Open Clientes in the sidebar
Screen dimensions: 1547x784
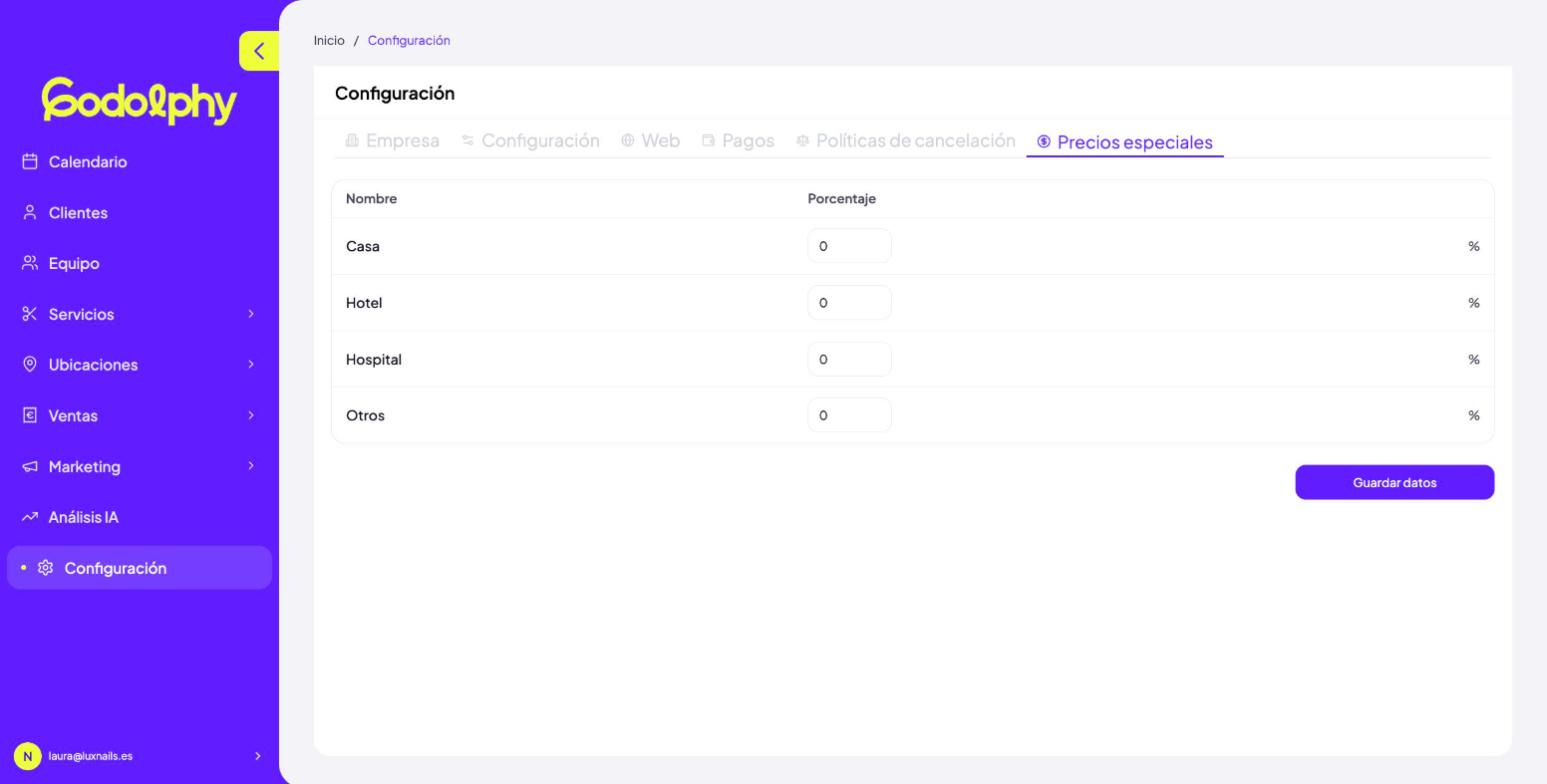(78, 213)
